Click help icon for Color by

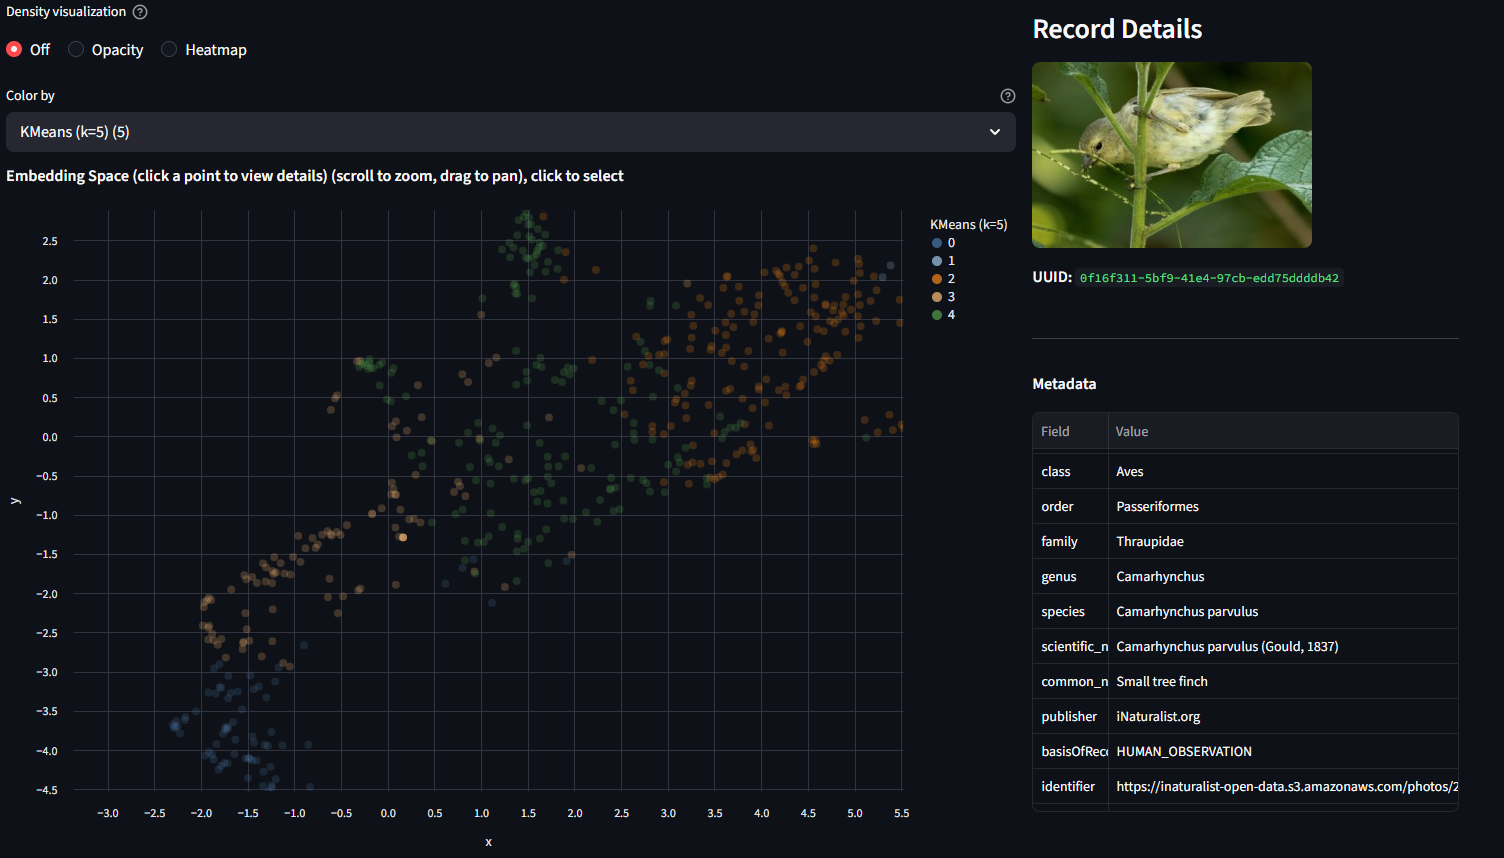pos(1007,96)
